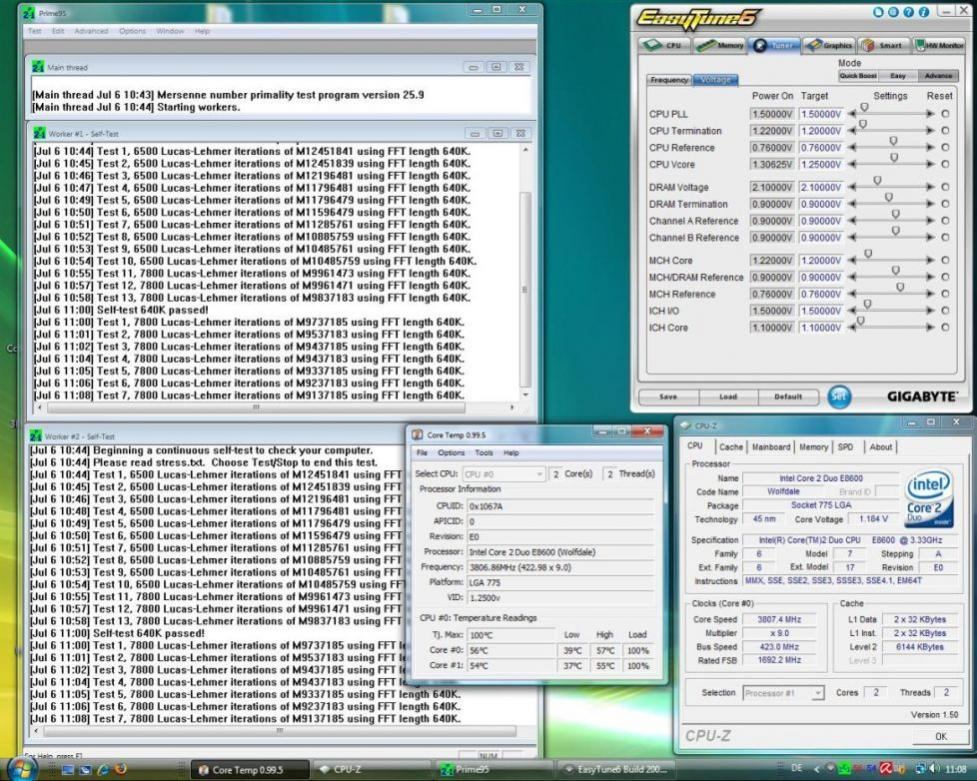Image resolution: width=977 pixels, height=781 pixels.
Task: Click the EasyTune6 help question-mark icon
Action: [x=908, y=12]
